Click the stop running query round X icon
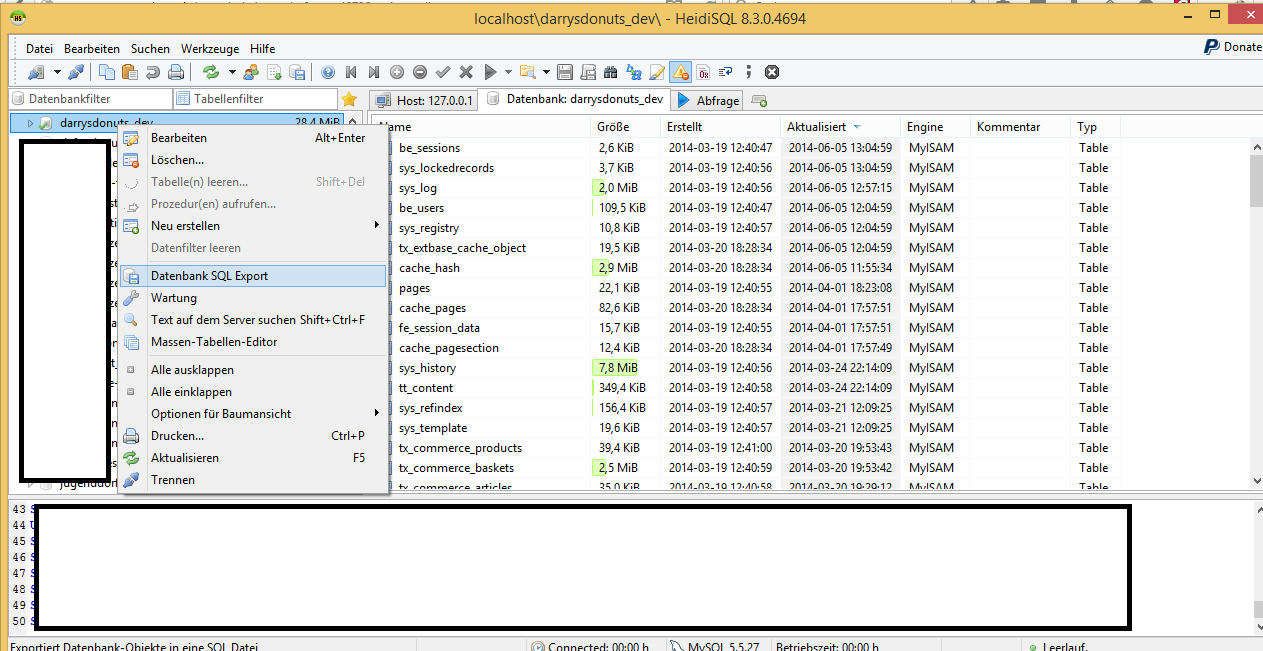 click(771, 72)
